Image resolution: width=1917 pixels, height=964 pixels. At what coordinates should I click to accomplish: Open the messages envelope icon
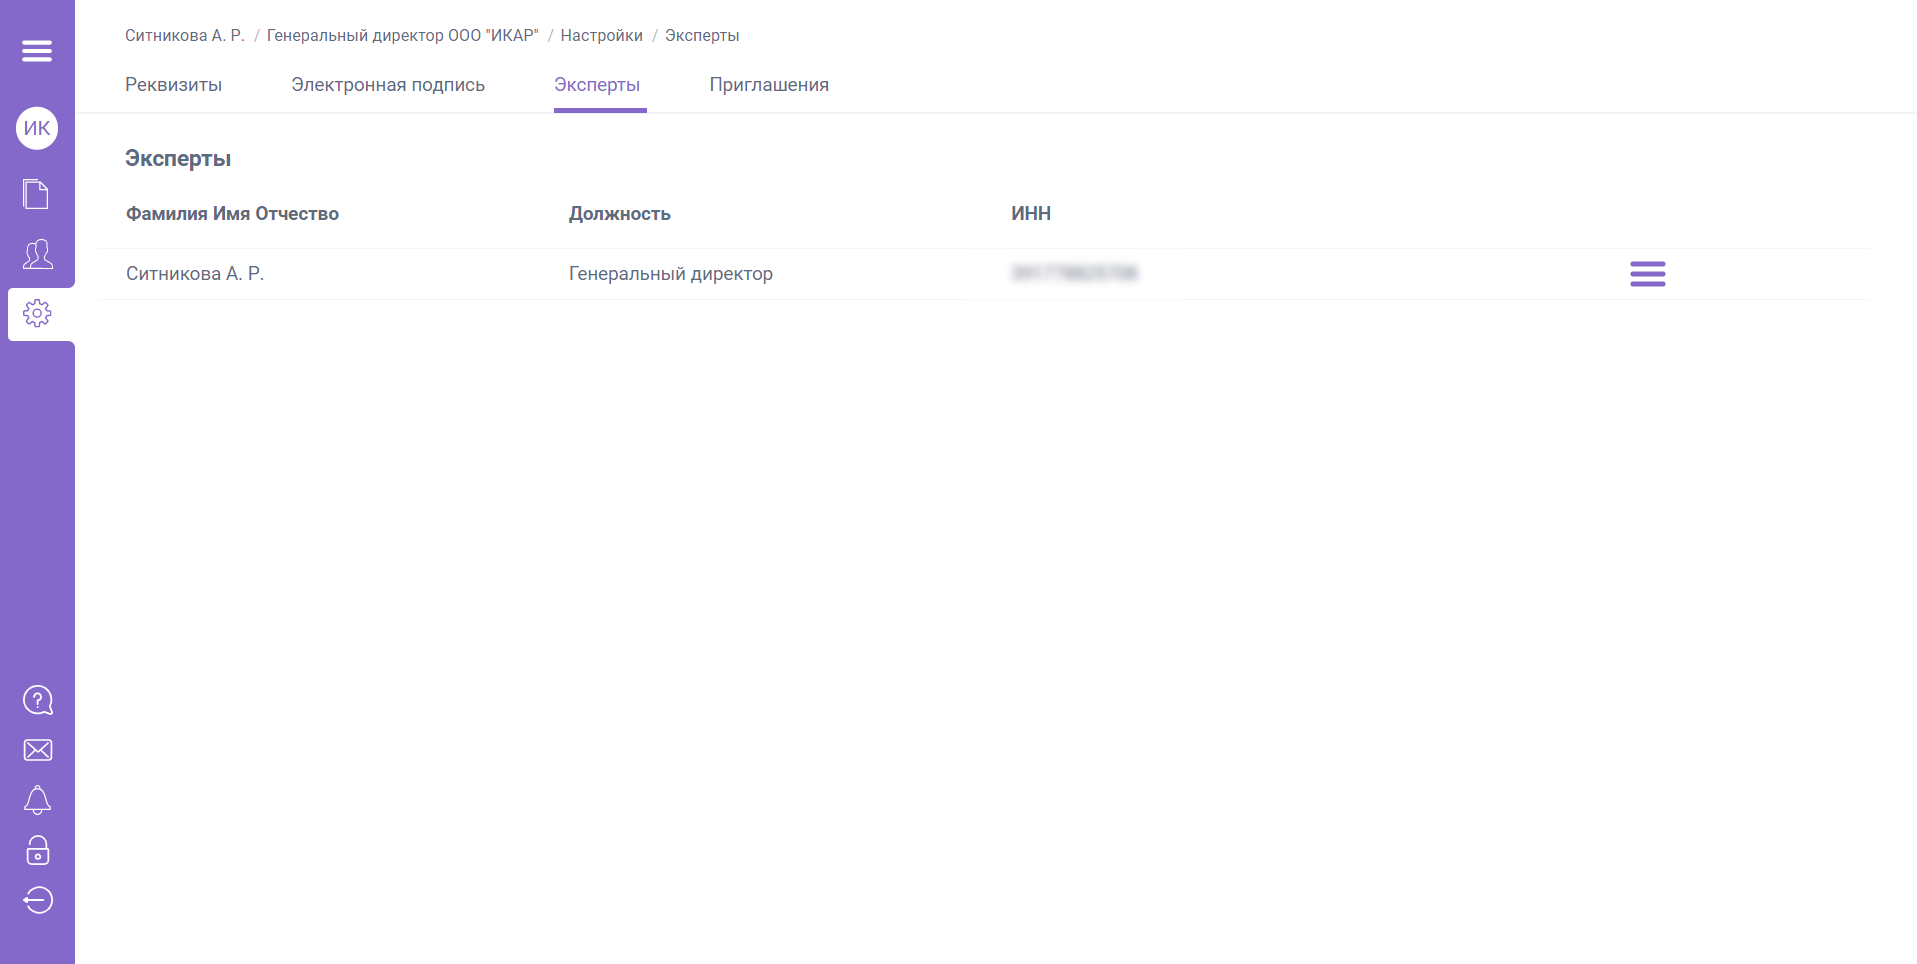pyautogui.click(x=37, y=750)
